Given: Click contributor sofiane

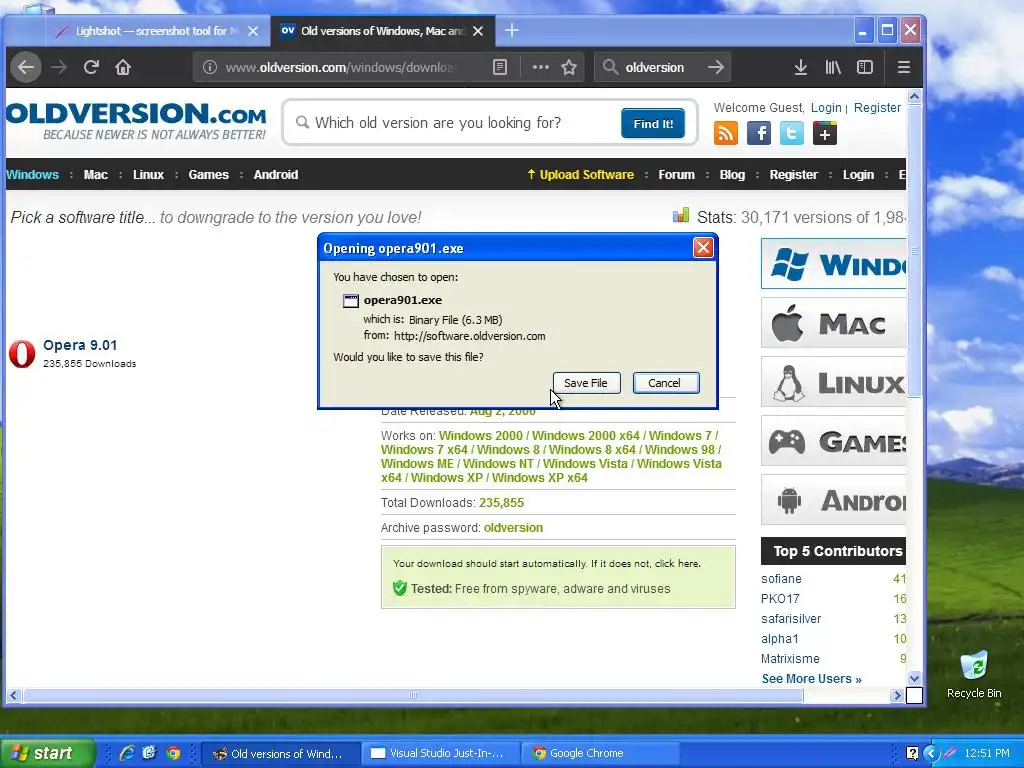Looking at the screenshot, I should tap(781, 579).
